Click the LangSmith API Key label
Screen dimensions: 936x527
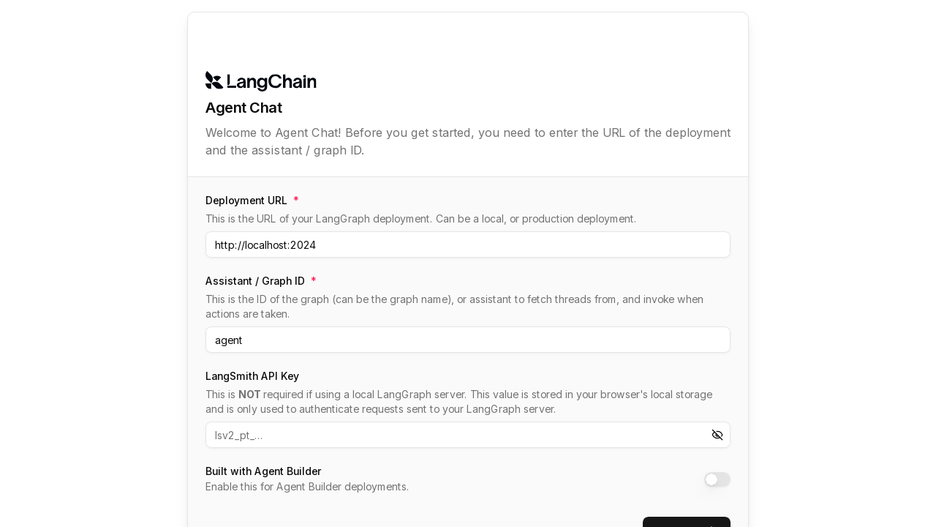(252, 376)
